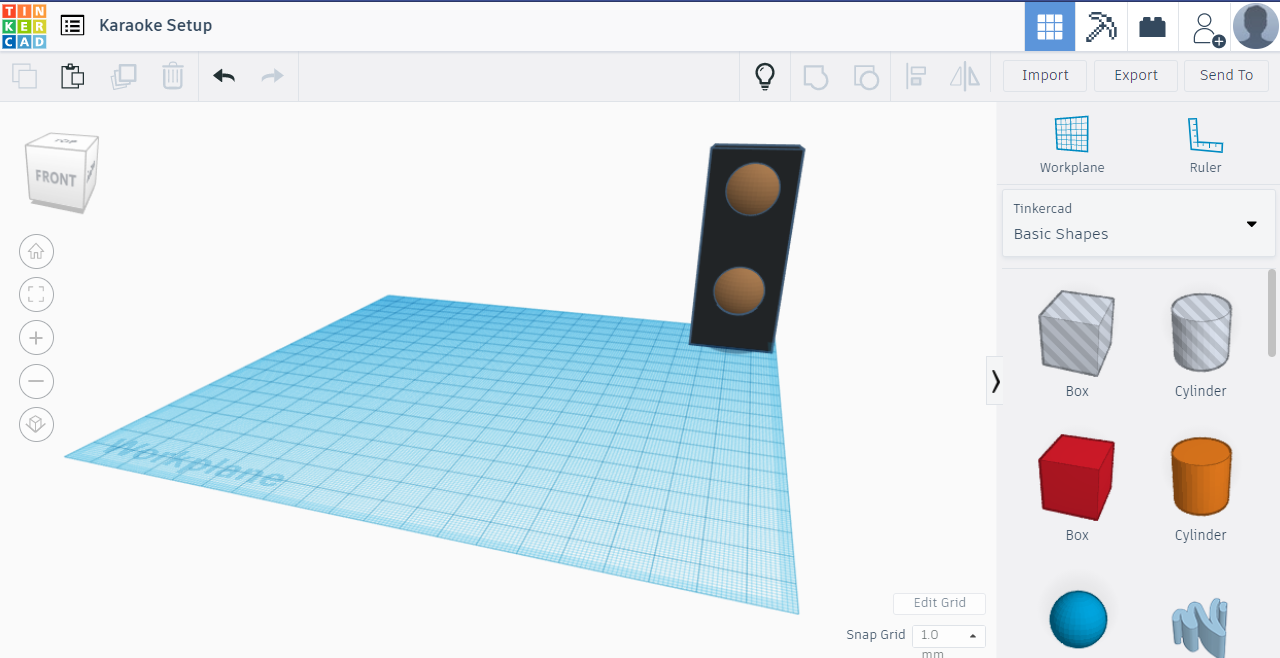Click the Paste toolbar icon
Image resolution: width=1280 pixels, height=658 pixels.
pyautogui.click(x=72, y=76)
